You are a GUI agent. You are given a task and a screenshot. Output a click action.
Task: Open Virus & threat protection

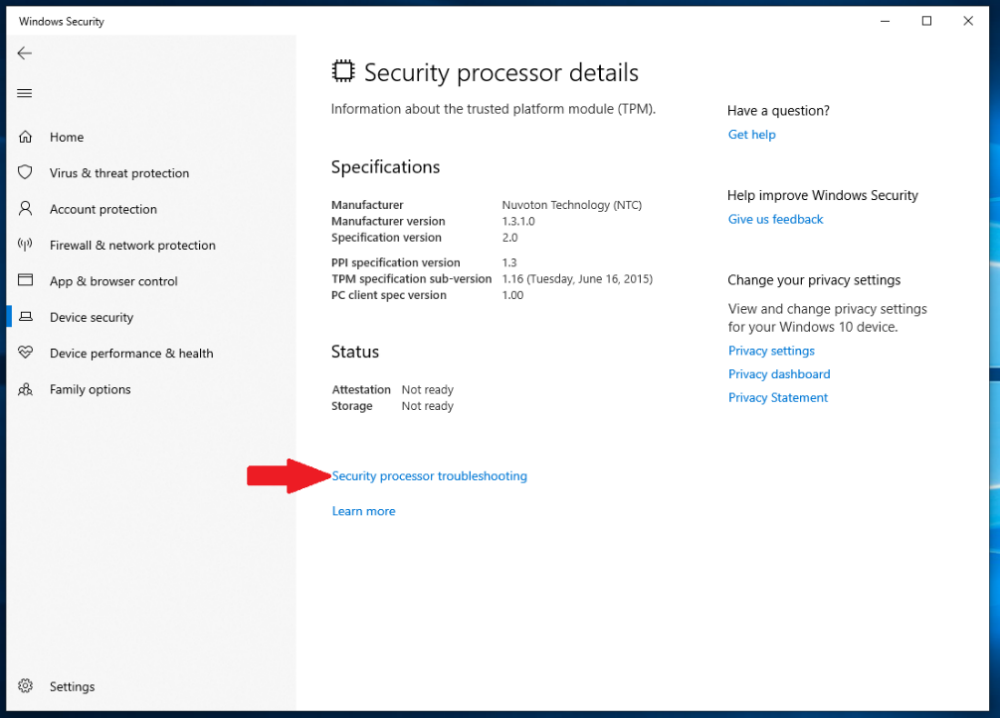(119, 173)
